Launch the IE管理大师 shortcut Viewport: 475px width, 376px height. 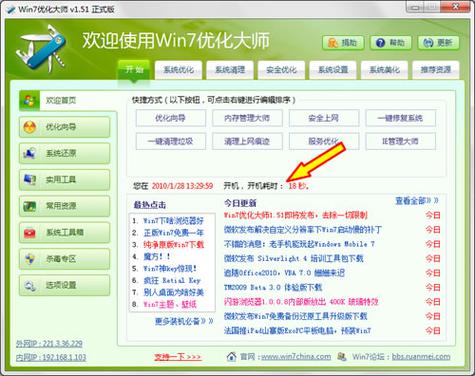coord(401,141)
